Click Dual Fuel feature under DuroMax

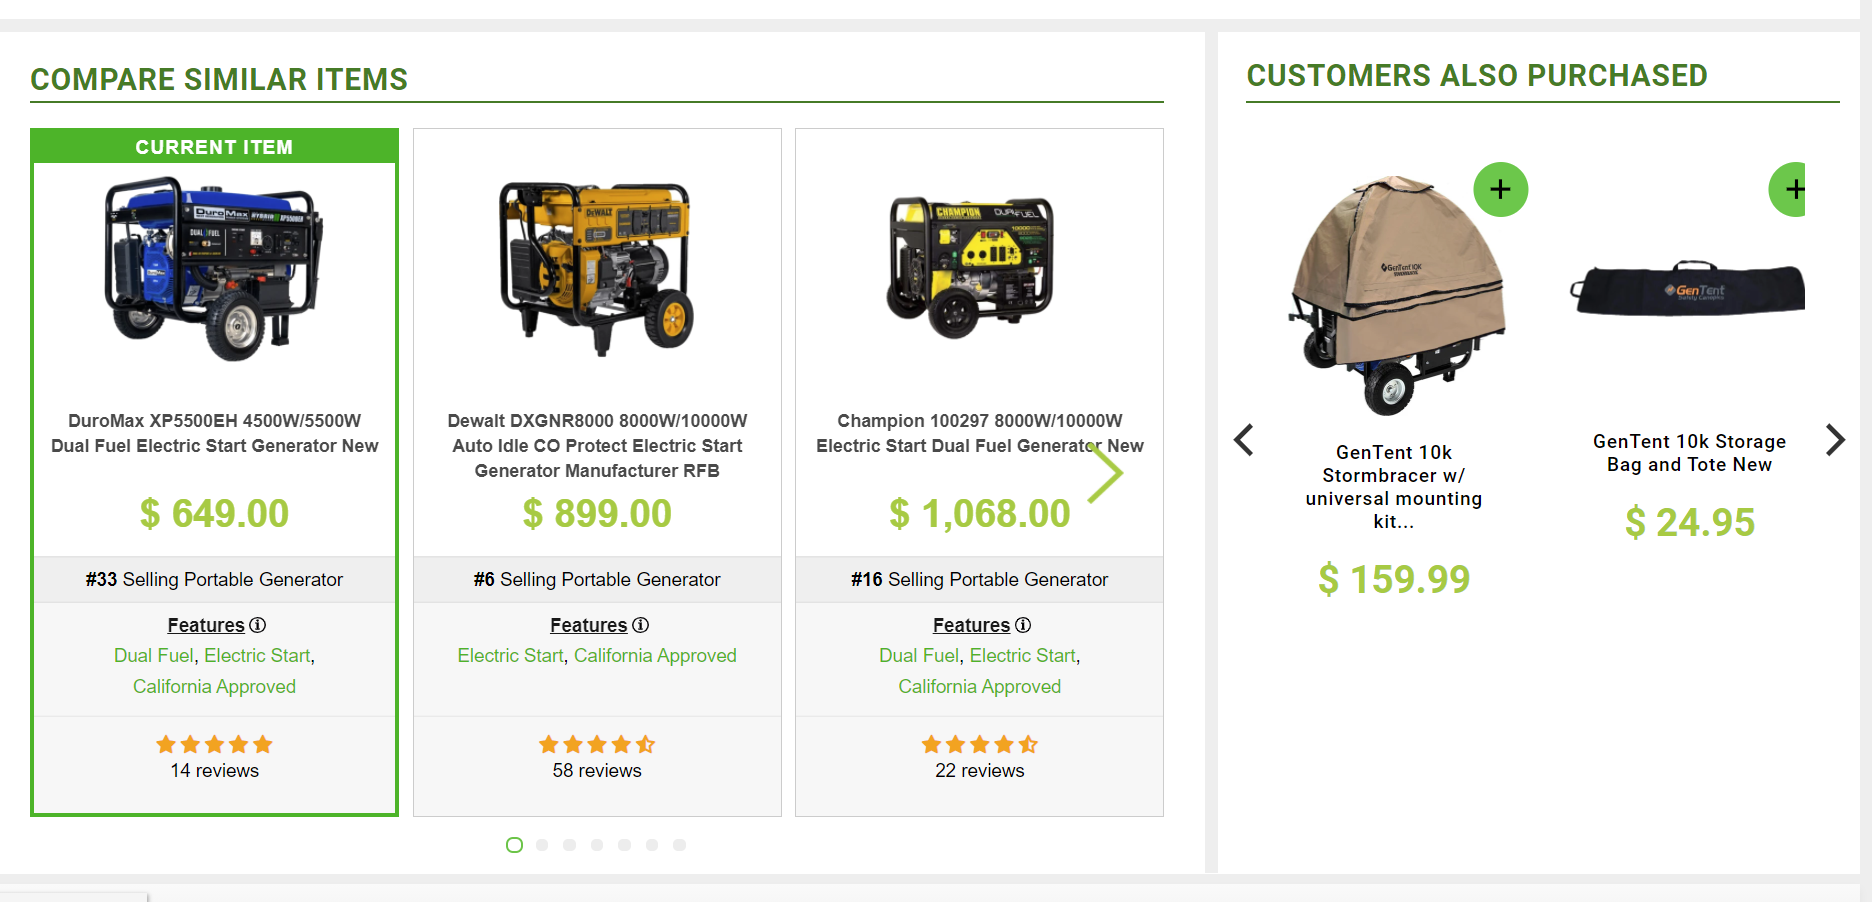coord(154,656)
